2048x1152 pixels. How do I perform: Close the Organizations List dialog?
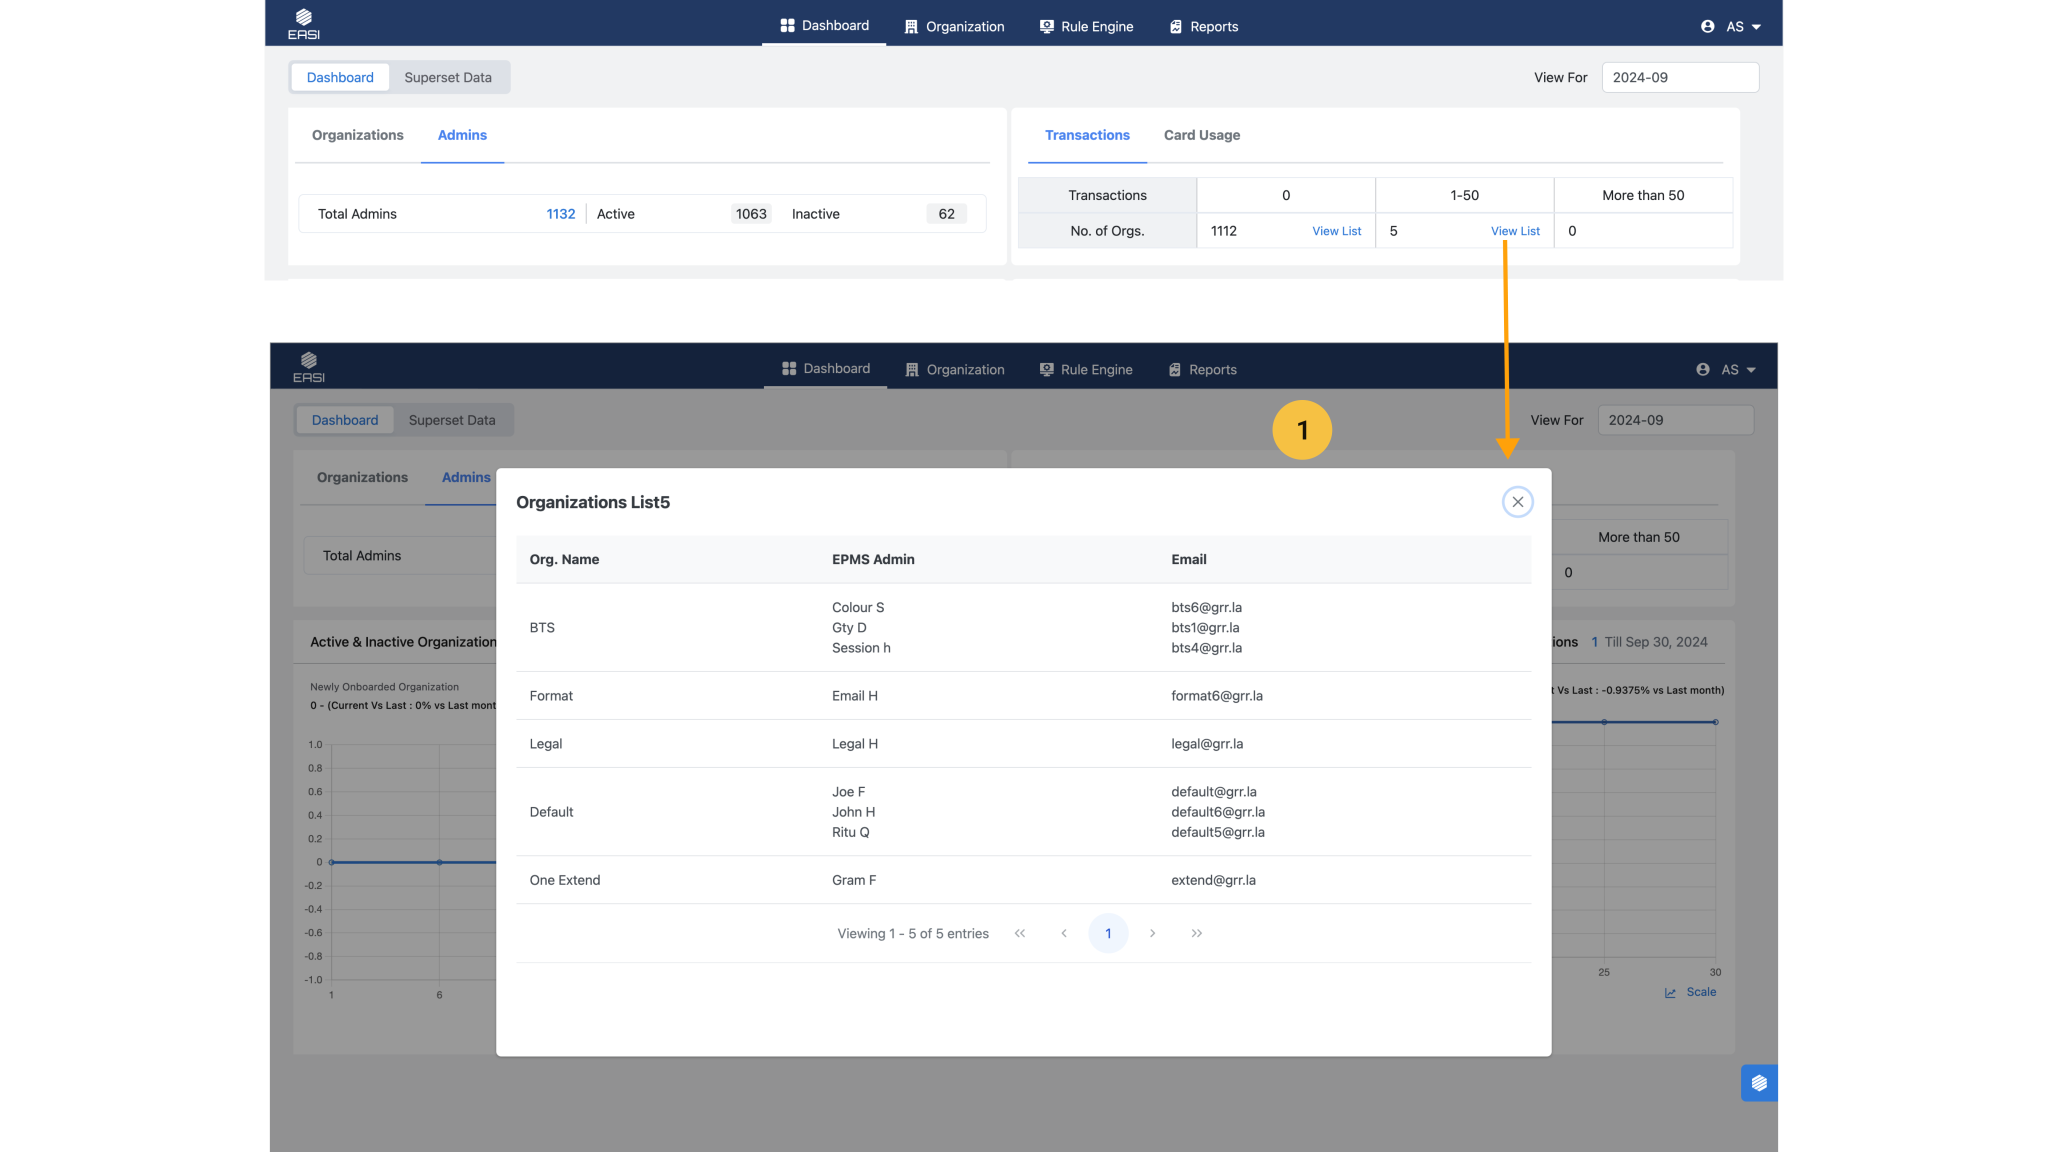tap(1517, 502)
